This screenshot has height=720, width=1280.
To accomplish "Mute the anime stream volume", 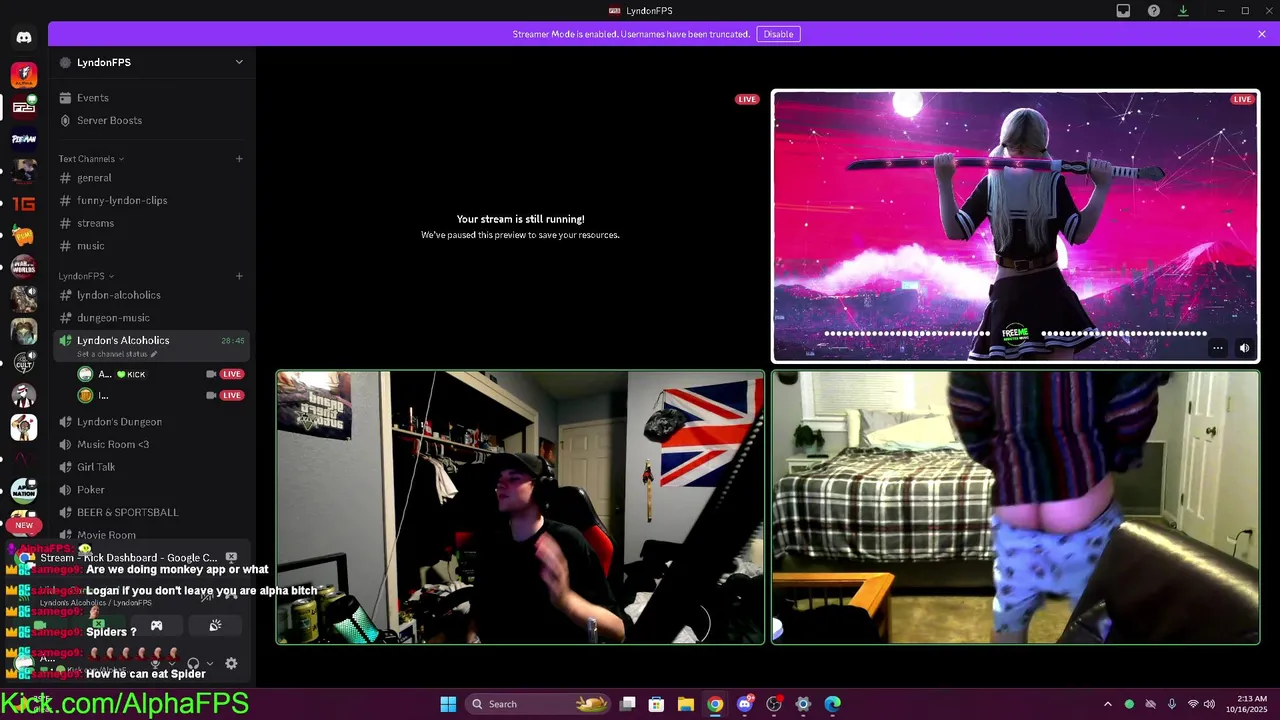I will [x=1244, y=348].
